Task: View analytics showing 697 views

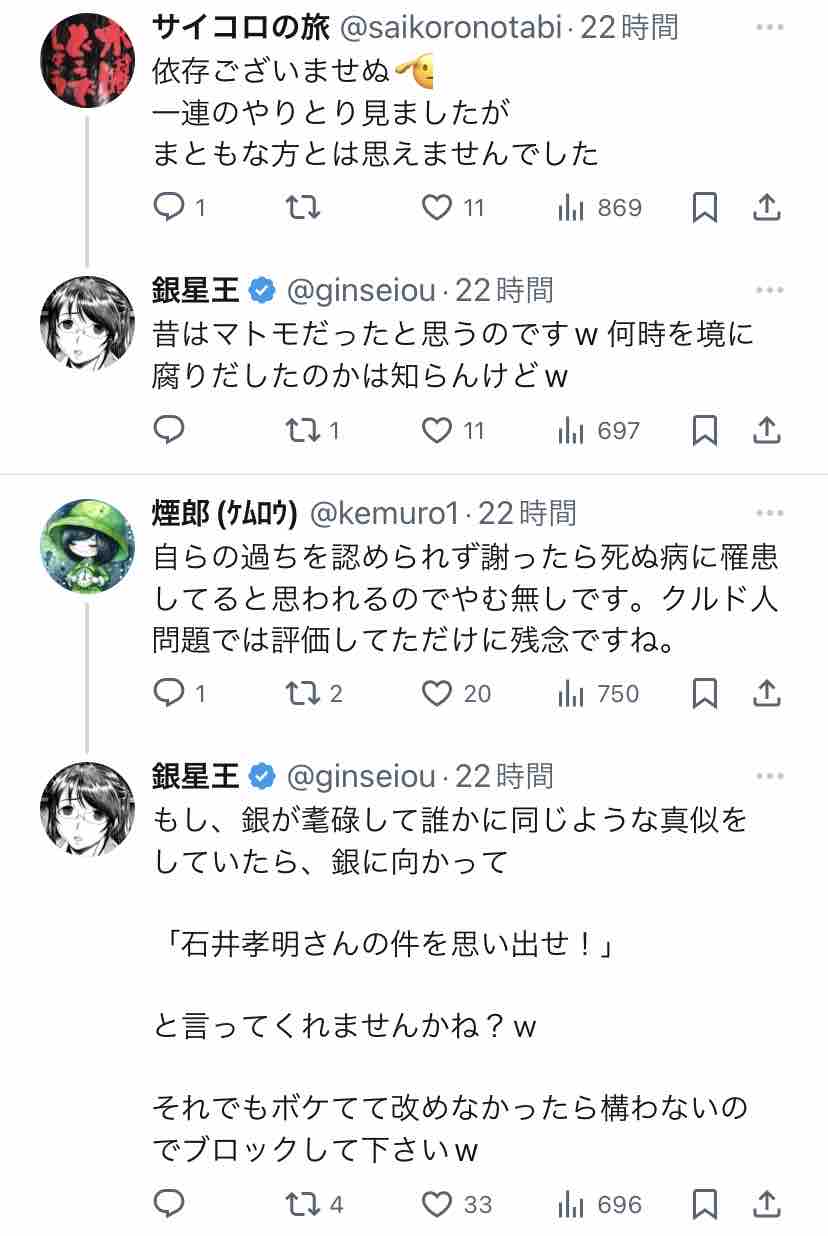Action: pyautogui.click(x=598, y=430)
